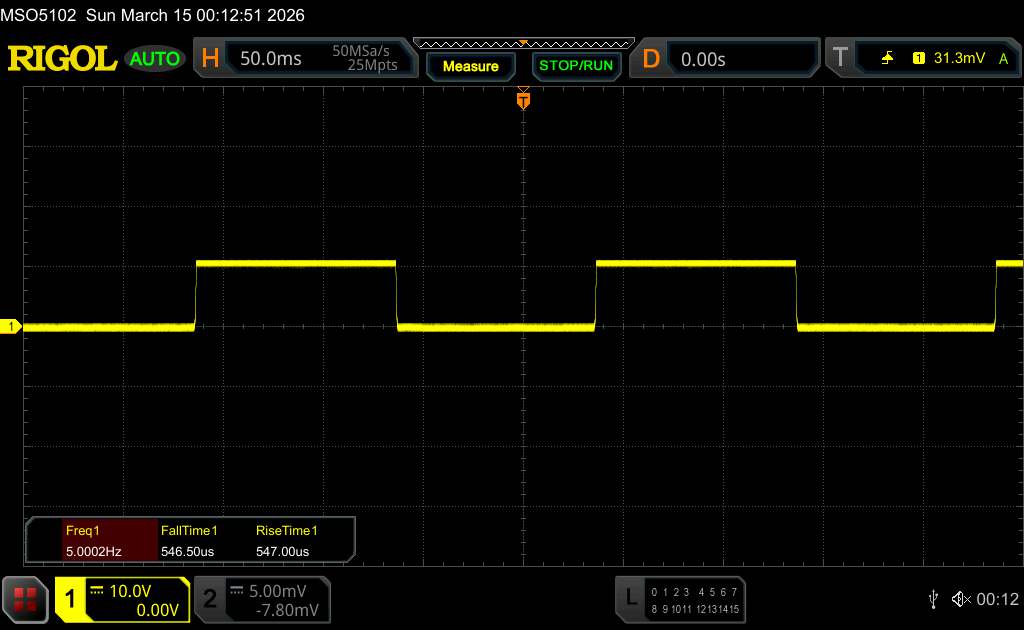Open the 31.3mV trigger level setting
The image size is (1024, 630).
[957, 59]
